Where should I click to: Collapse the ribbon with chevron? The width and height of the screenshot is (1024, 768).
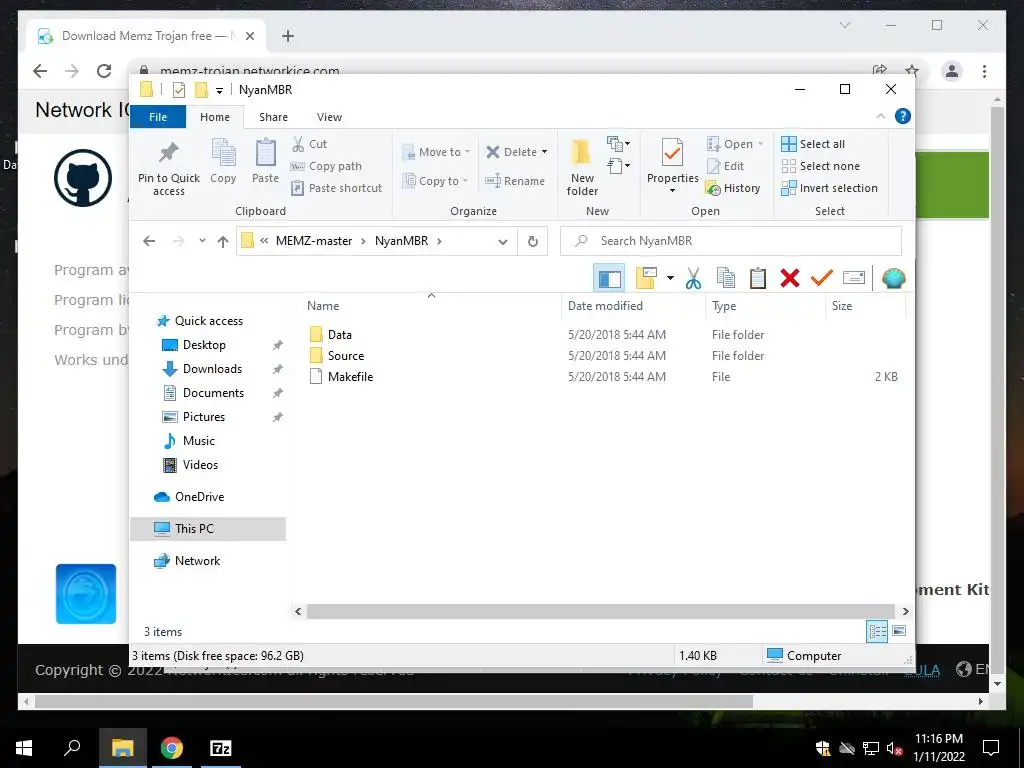point(880,116)
